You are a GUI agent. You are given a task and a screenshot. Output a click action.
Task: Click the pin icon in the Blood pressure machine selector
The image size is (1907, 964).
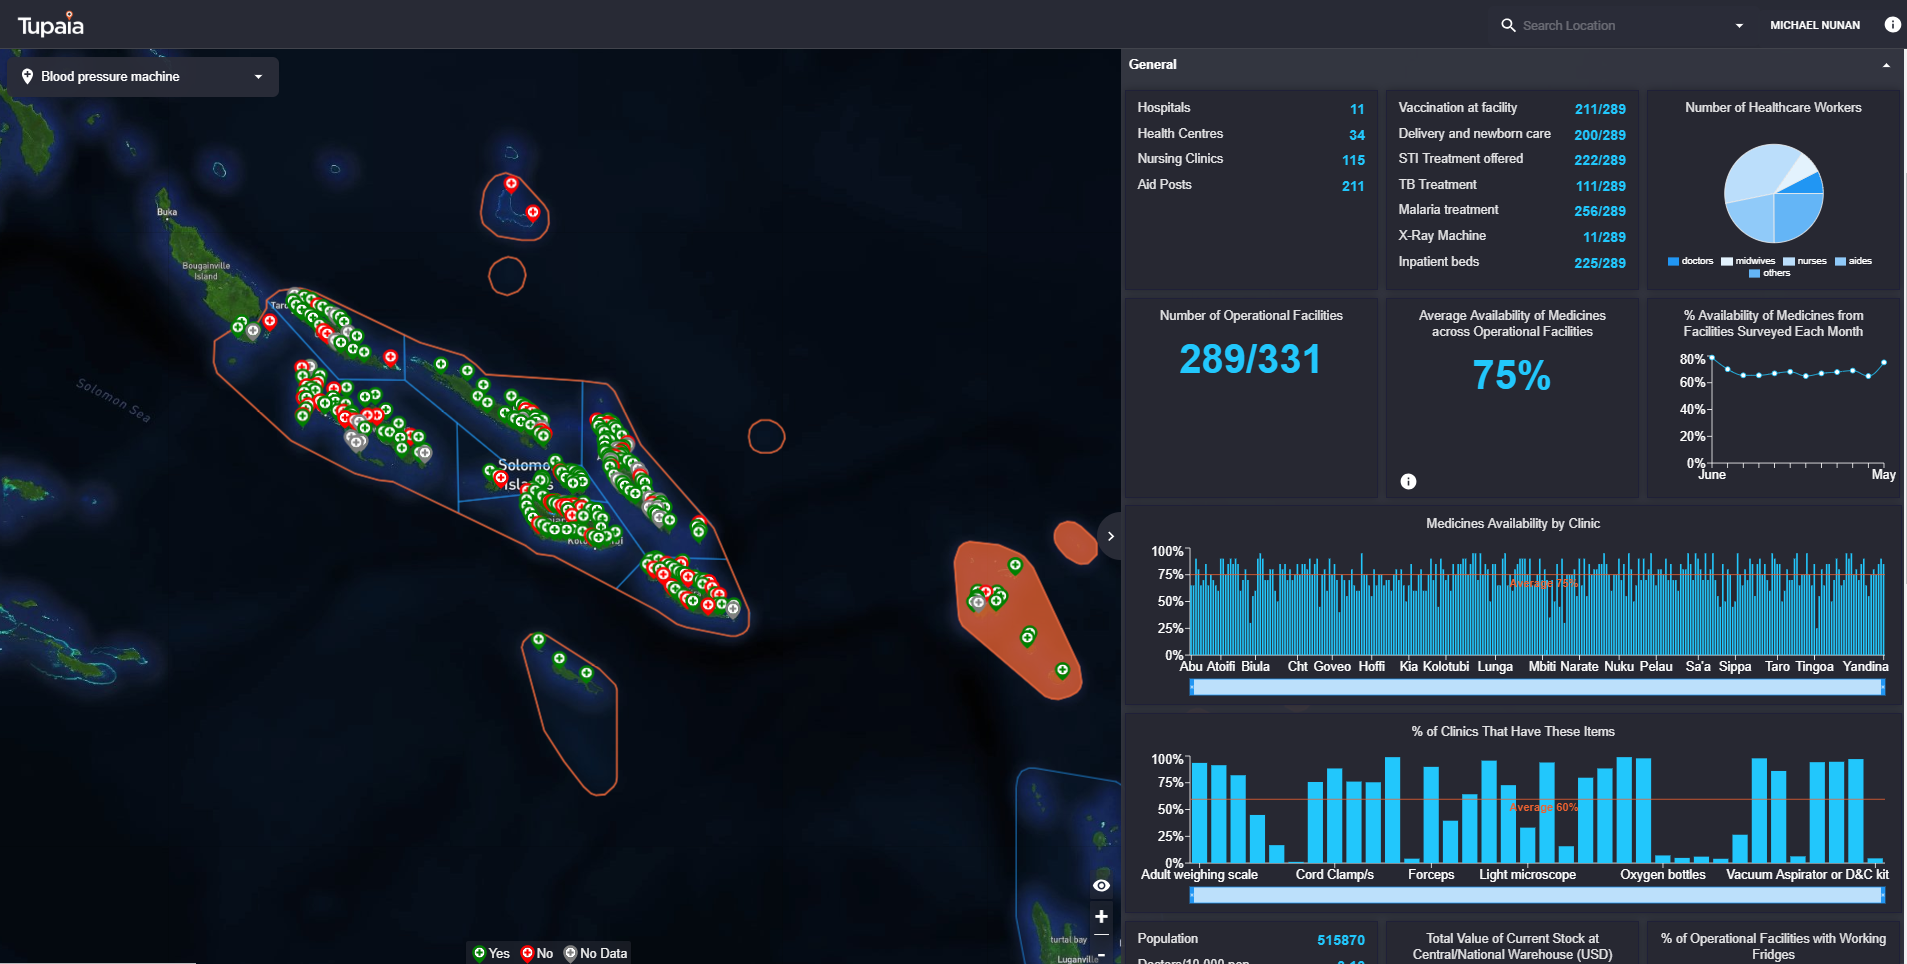point(27,76)
